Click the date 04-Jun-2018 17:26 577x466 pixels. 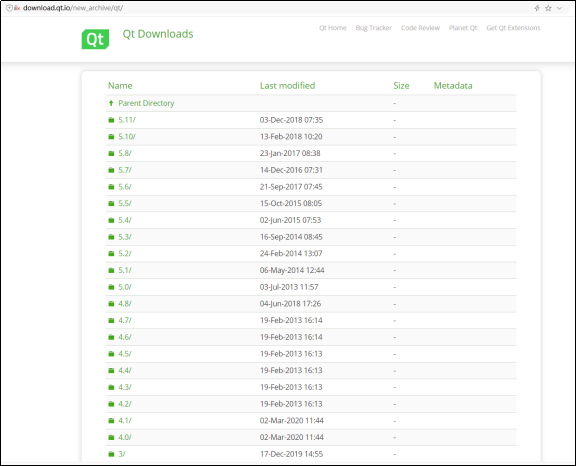point(290,304)
